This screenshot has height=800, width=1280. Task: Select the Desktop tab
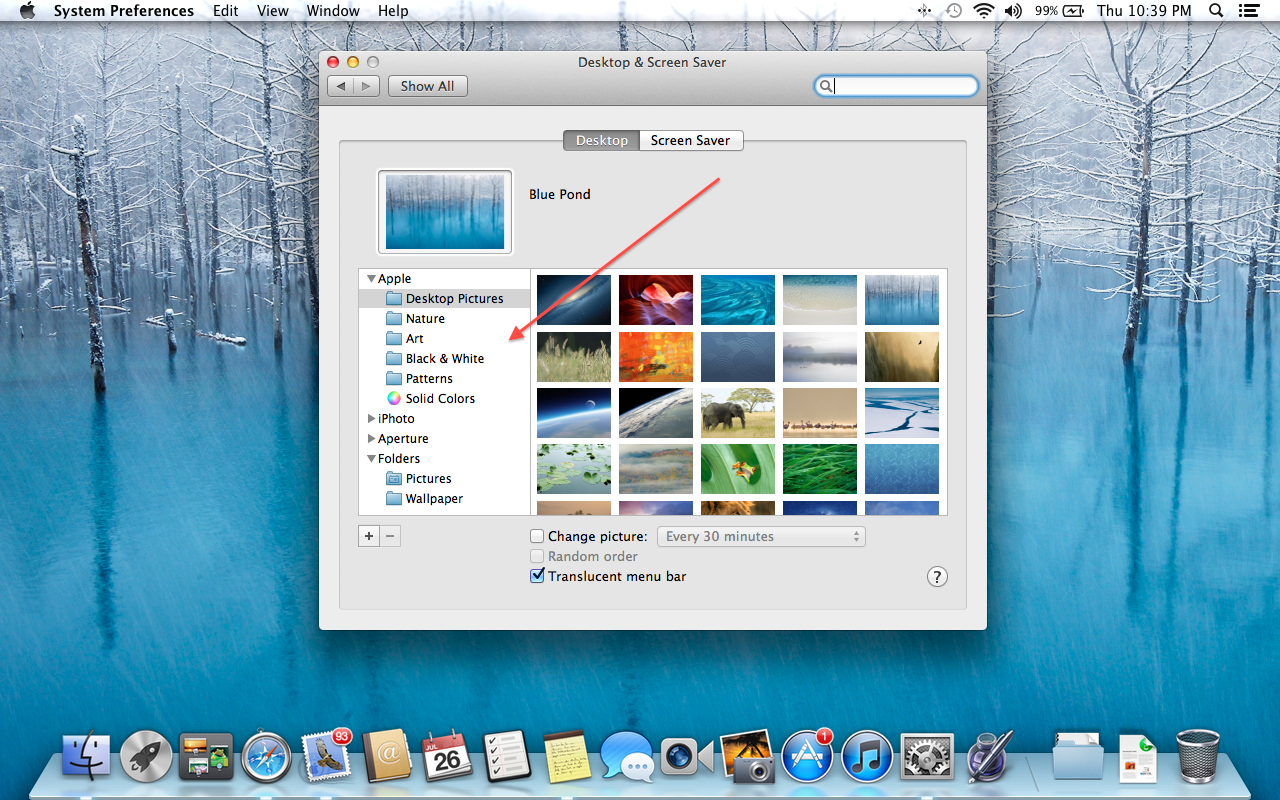tap(601, 141)
